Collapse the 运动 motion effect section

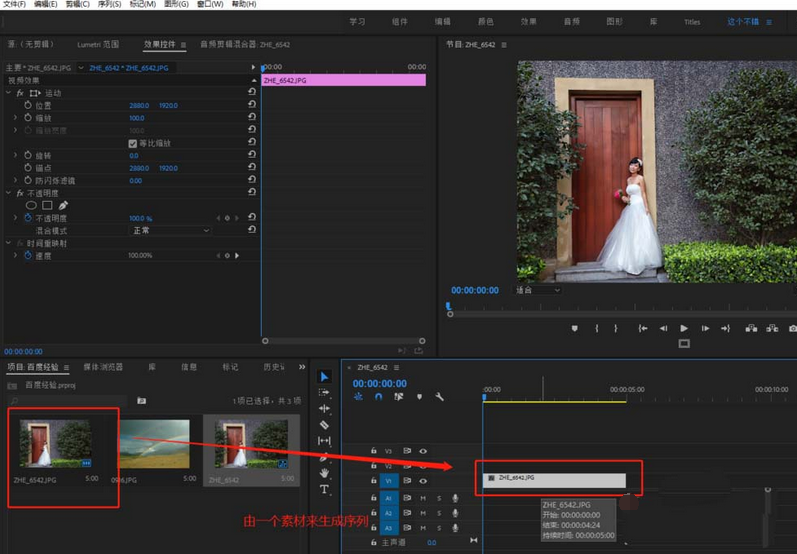point(8,93)
